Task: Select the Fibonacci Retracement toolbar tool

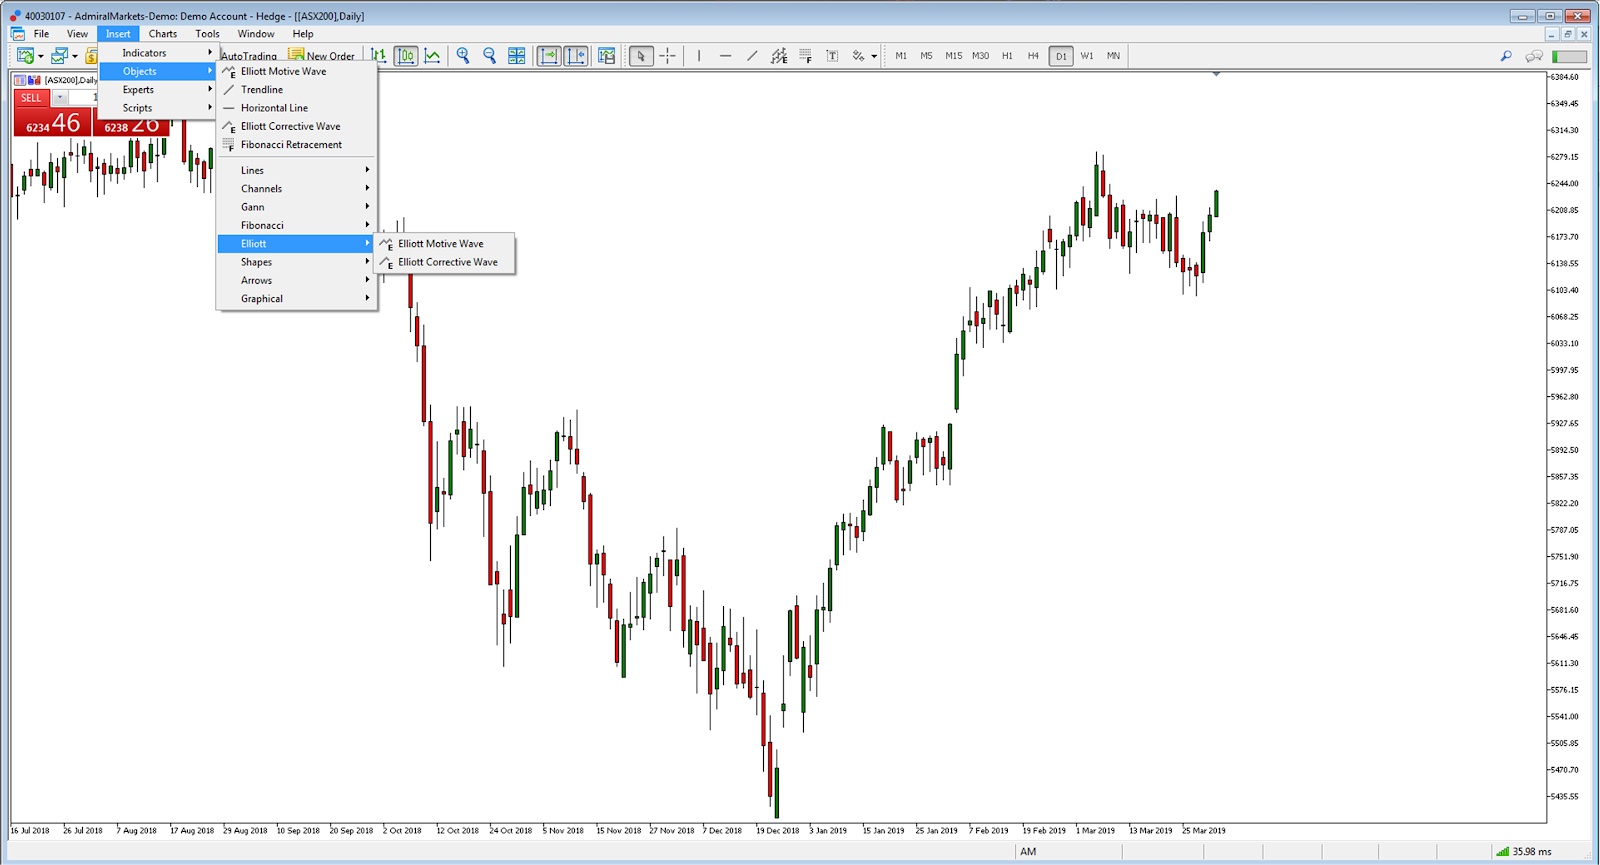Action: pyautogui.click(x=805, y=56)
